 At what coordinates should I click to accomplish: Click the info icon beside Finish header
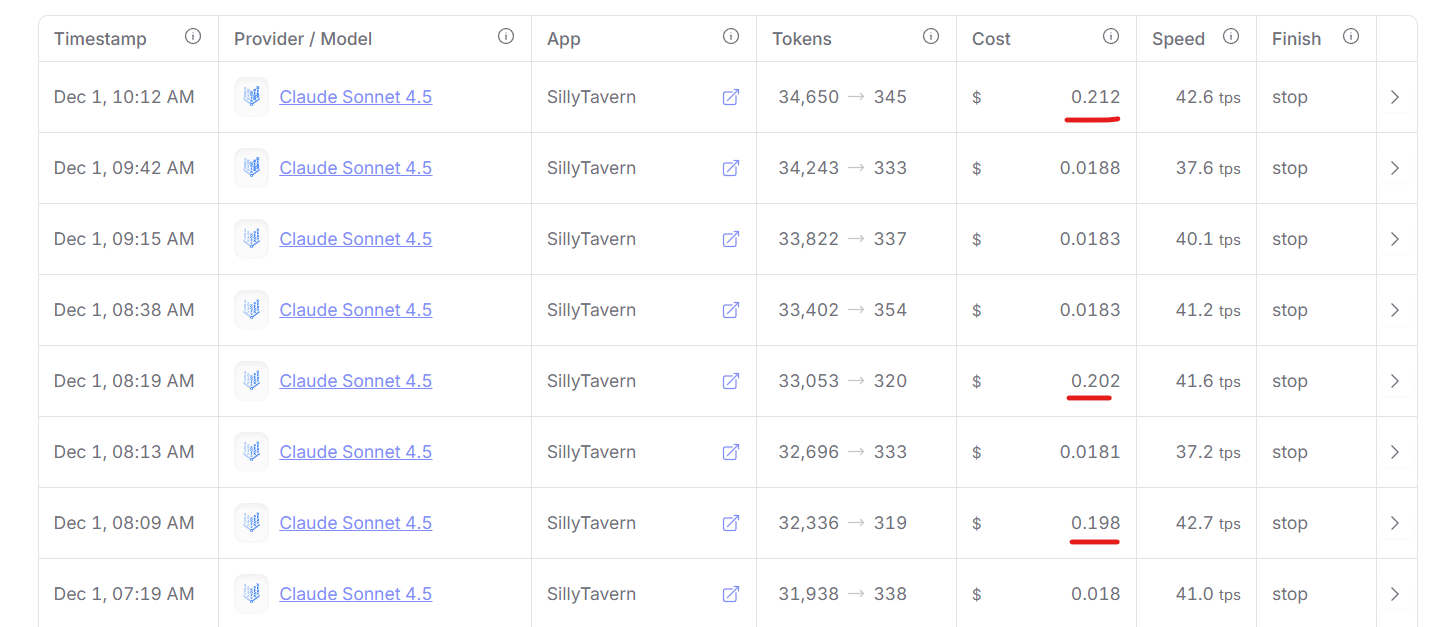pos(1351,37)
